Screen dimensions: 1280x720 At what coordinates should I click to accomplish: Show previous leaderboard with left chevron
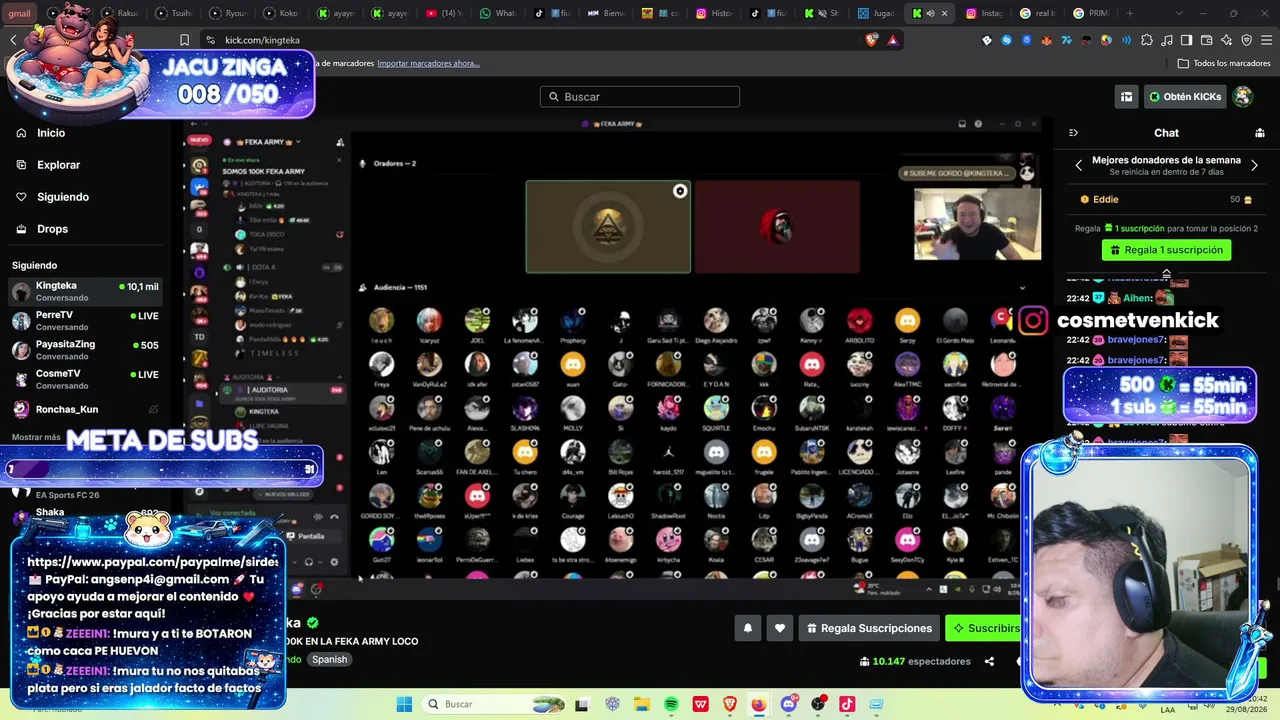1079,165
